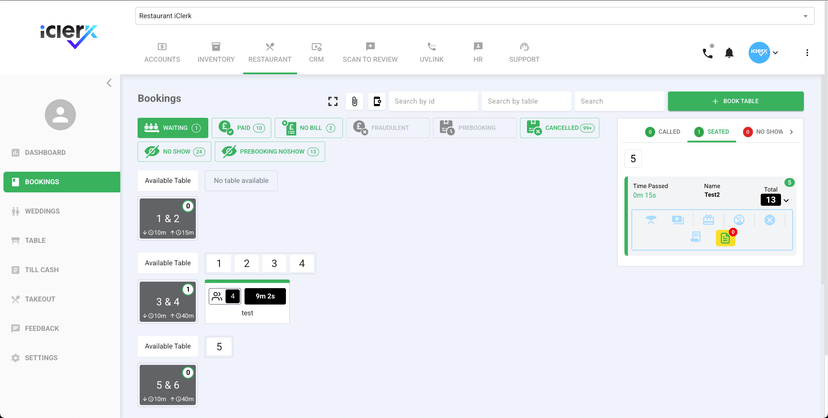This screenshot has width=828, height=418.
Task: Toggle the Waiting filter
Action: click(x=172, y=128)
